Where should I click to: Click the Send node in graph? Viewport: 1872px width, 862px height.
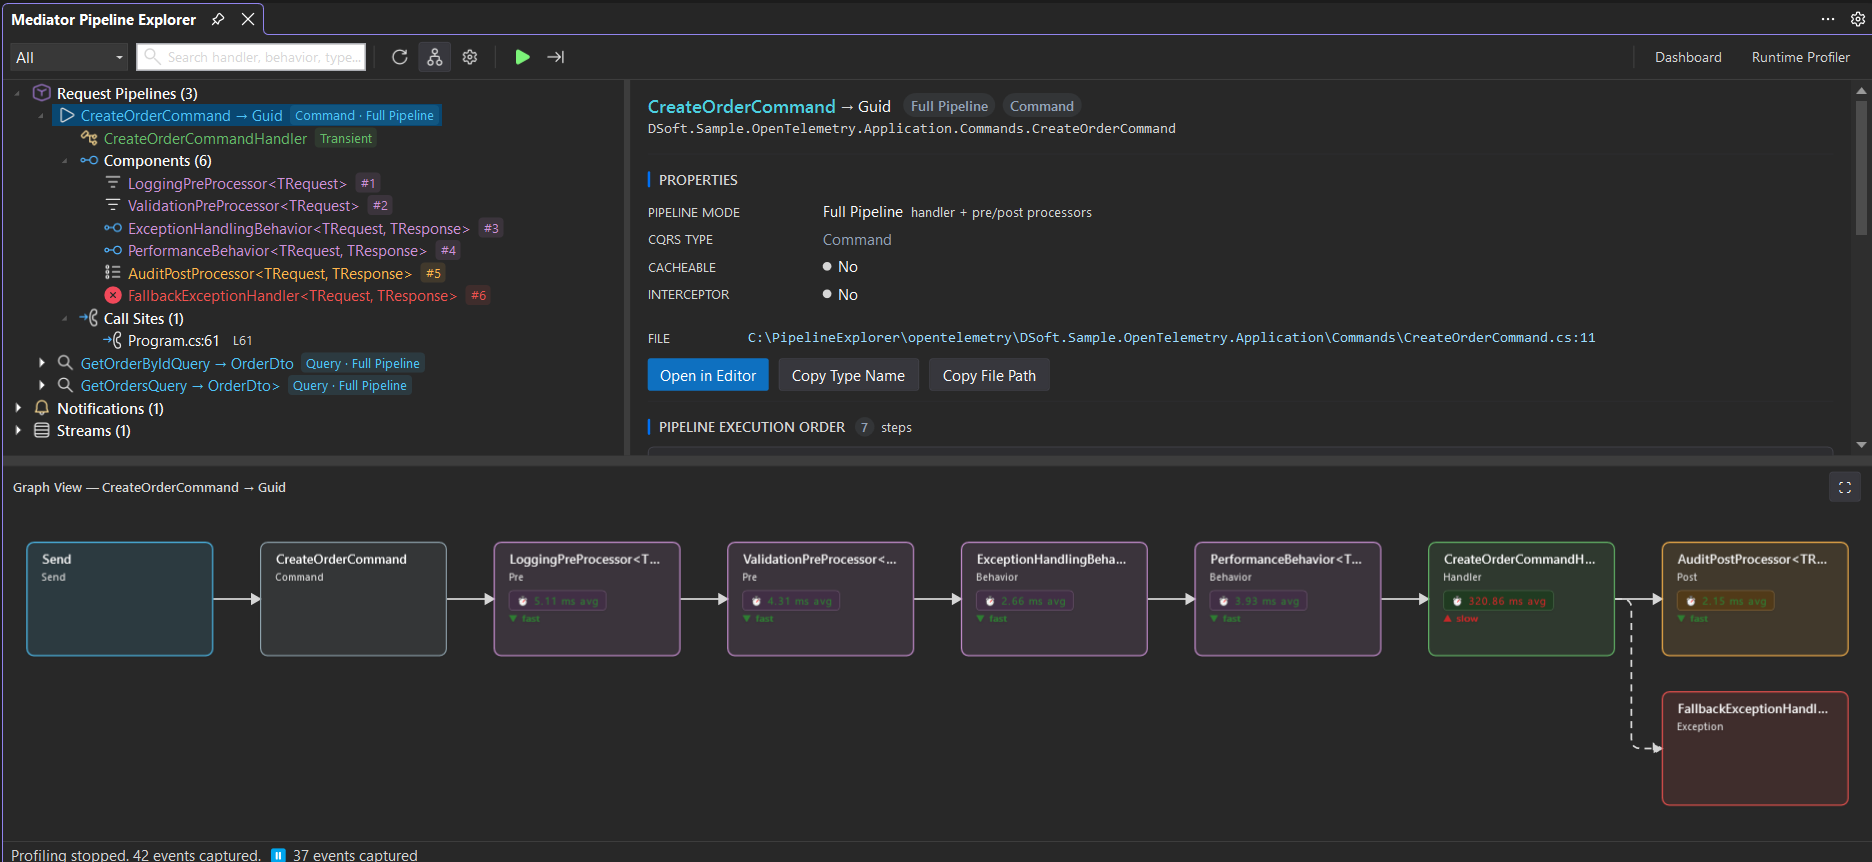pyautogui.click(x=120, y=599)
